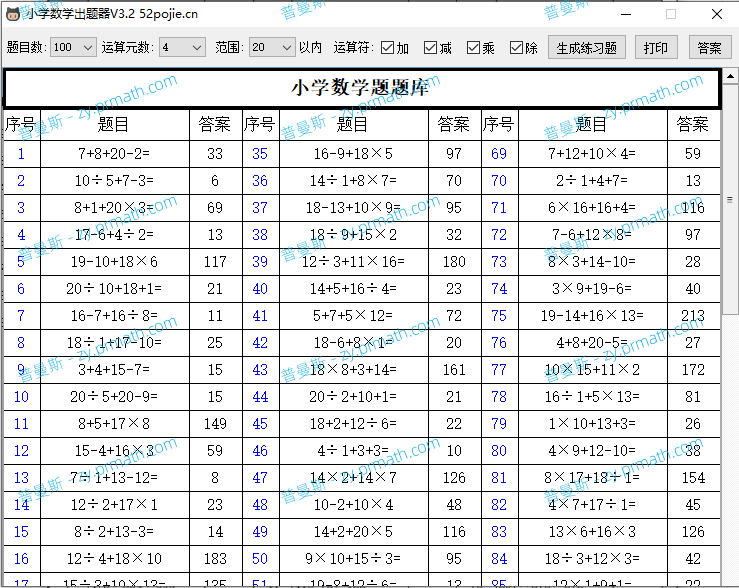Click answer cell 161 in row 43
Screen dimensions: 739x588
pyautogui.click(x=454, y=370)
